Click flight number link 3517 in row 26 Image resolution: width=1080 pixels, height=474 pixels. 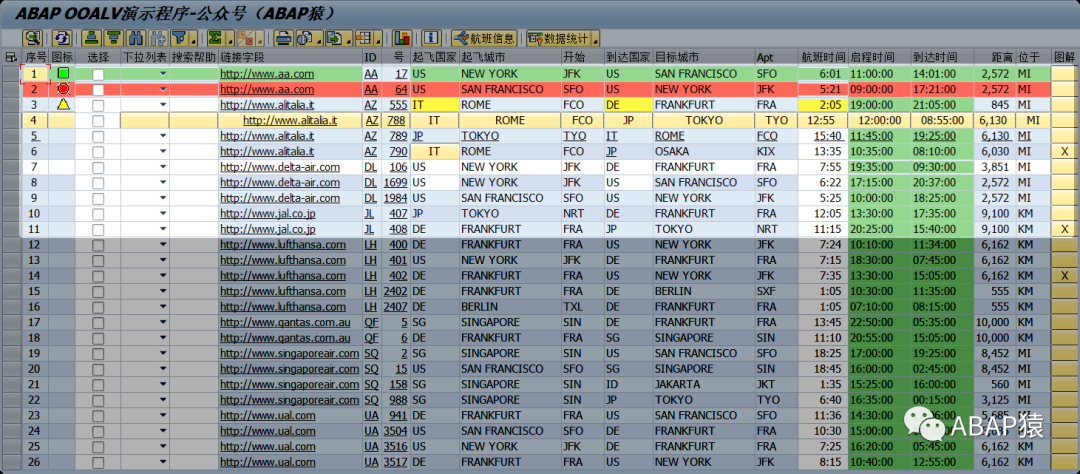click(395, 462)
